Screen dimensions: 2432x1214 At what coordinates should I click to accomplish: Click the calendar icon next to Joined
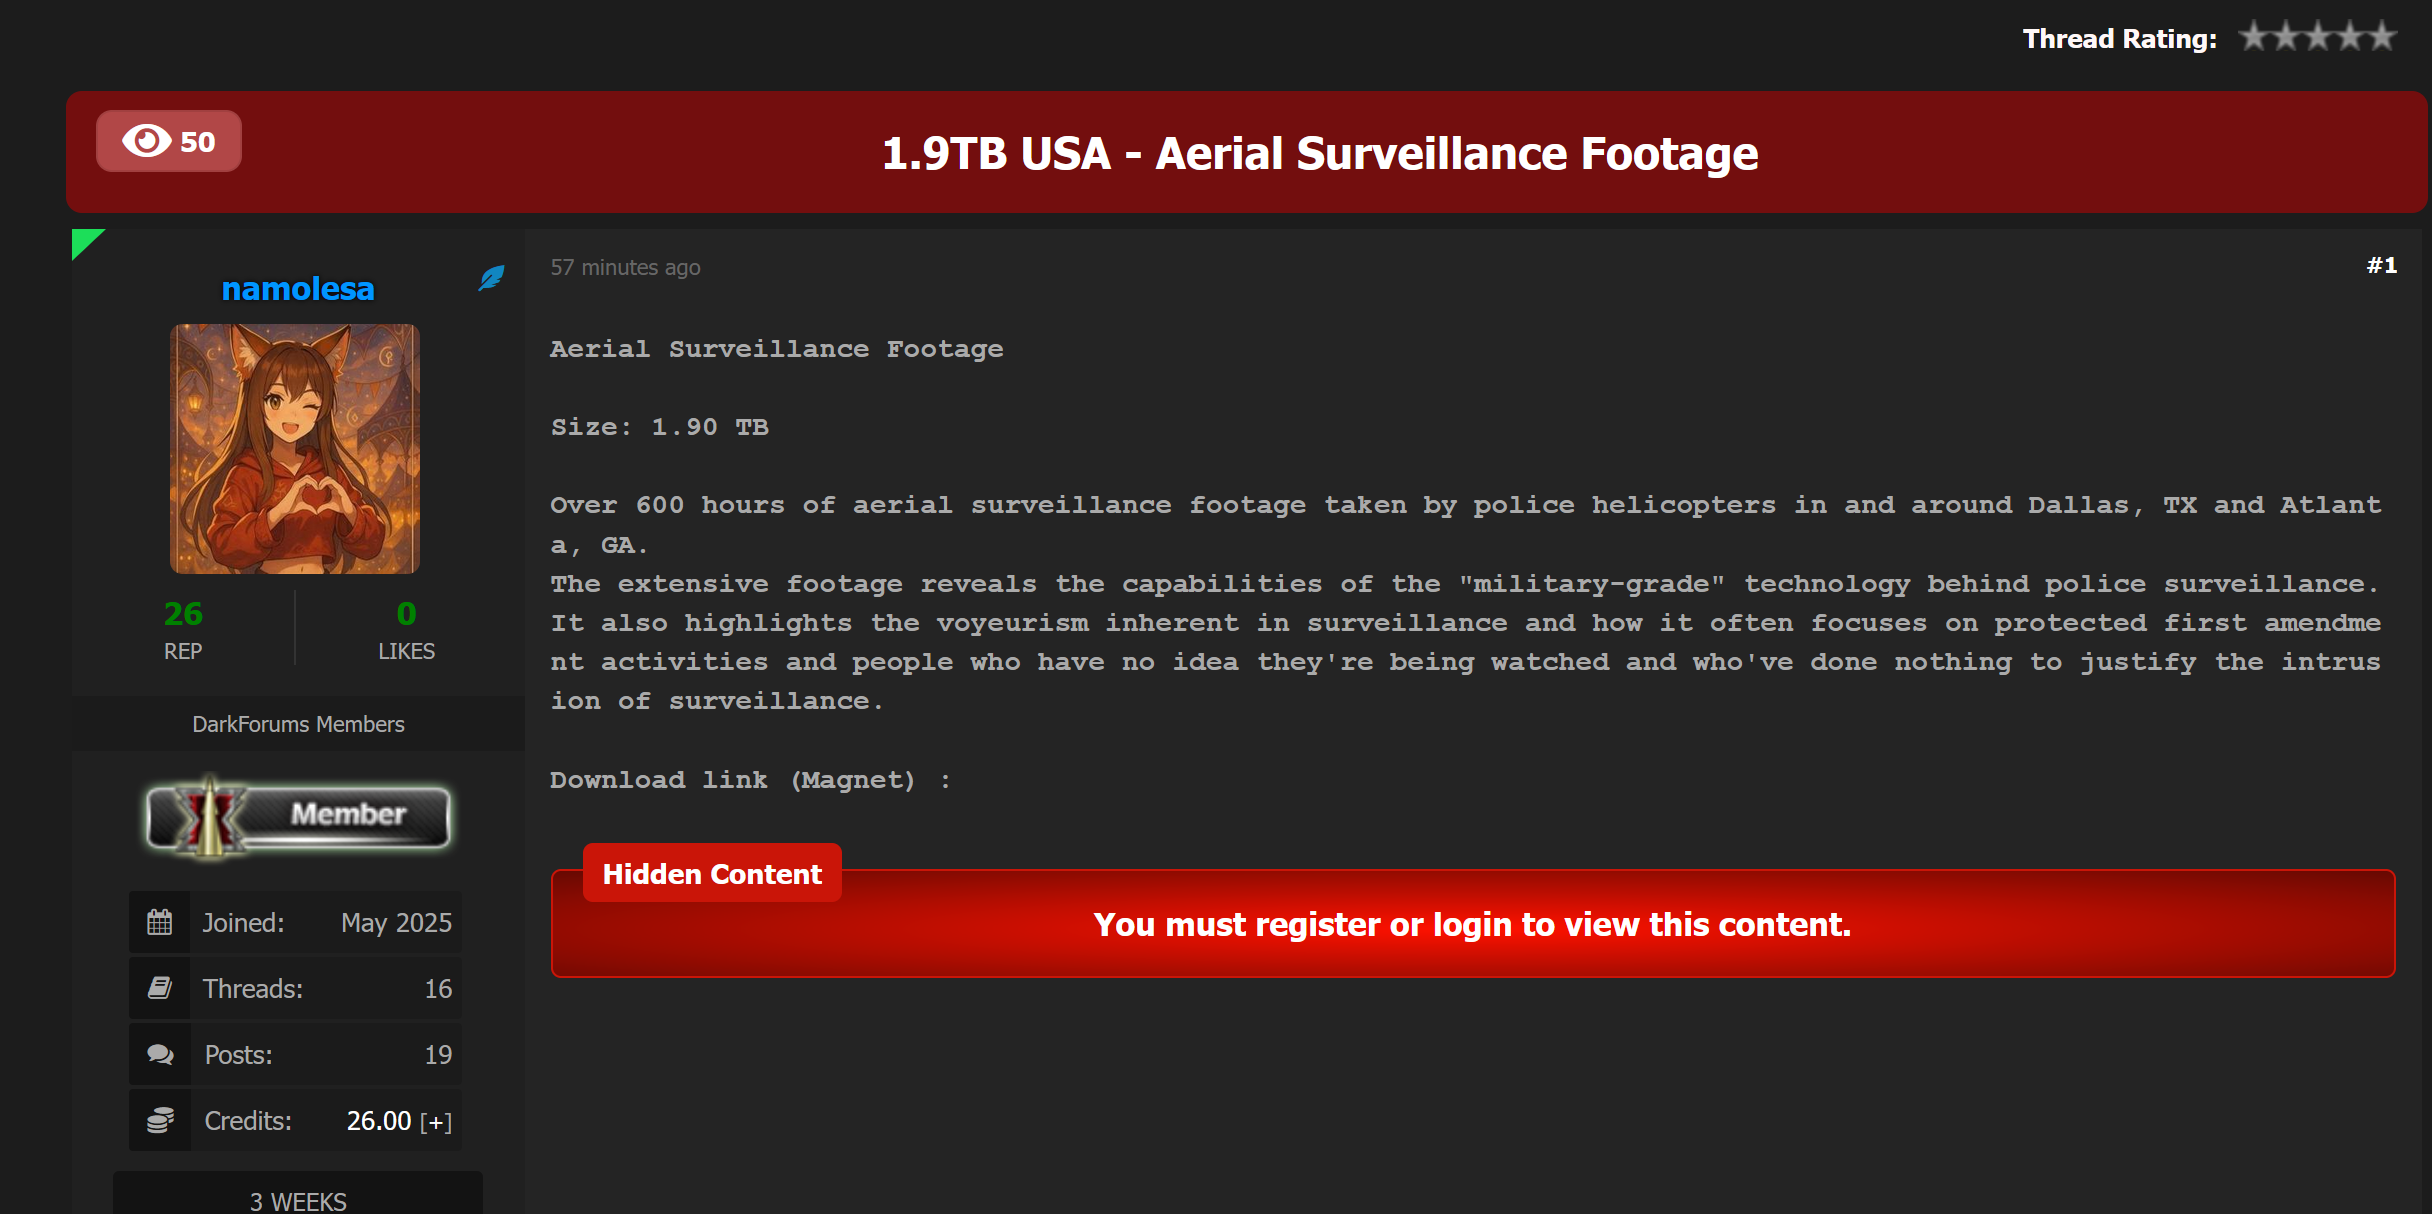pyautogui.click(x=160, y=922)
